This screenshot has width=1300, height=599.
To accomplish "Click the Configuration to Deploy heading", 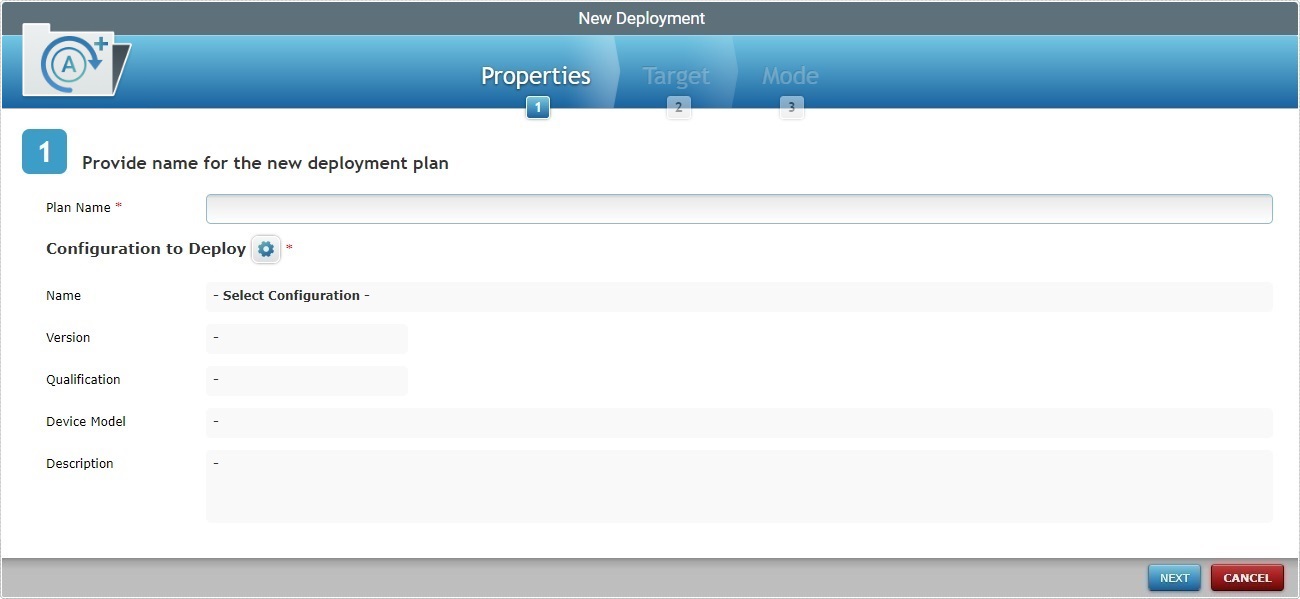I will click(145, 249).
